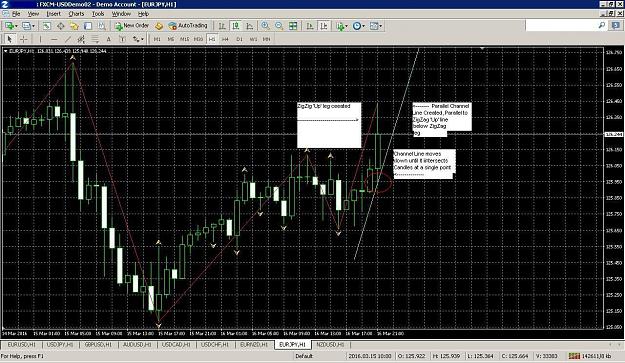Switch chart to Bar Chart
Viewport: 625px width, 363px height.
[x=222, y=26]
